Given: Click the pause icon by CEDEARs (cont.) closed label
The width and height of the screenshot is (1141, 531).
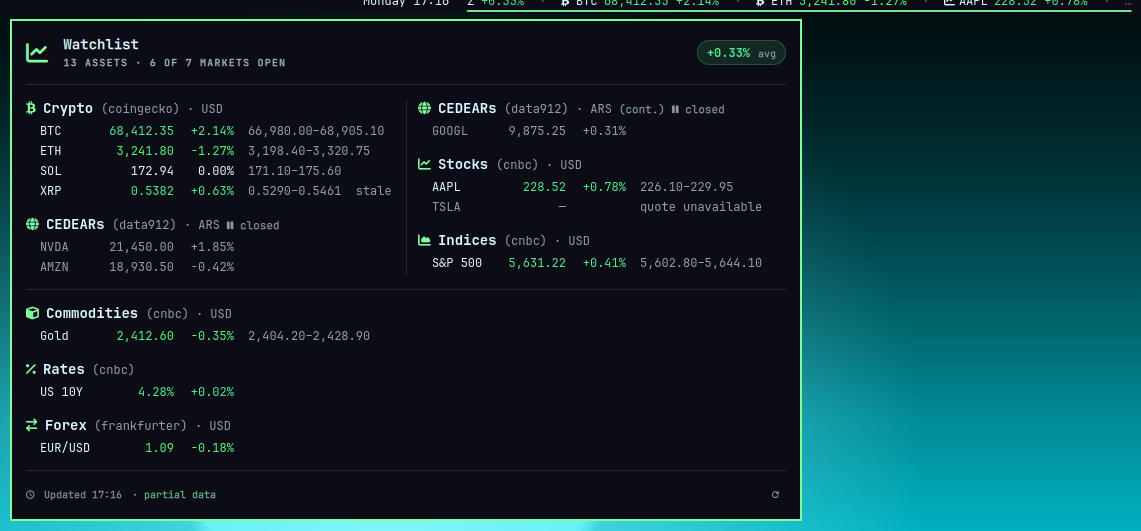Looking at the screenshot, I should tap(675, 109).
